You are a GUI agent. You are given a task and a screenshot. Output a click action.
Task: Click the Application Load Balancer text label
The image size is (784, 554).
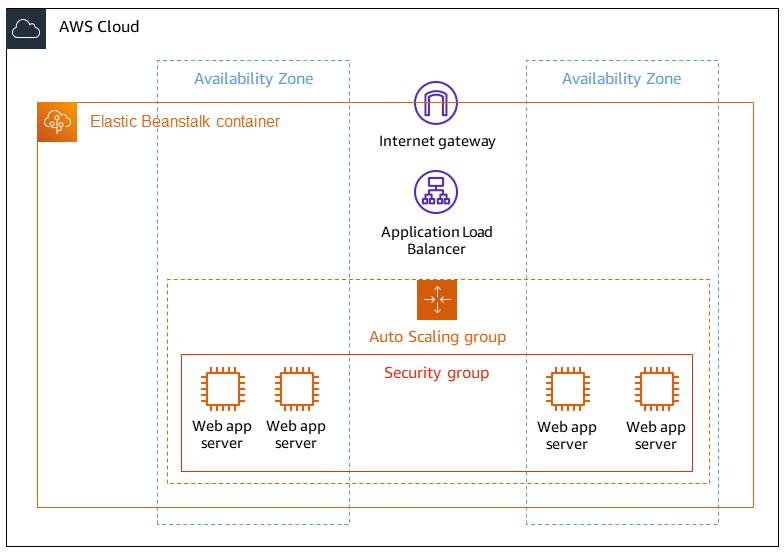436,240
